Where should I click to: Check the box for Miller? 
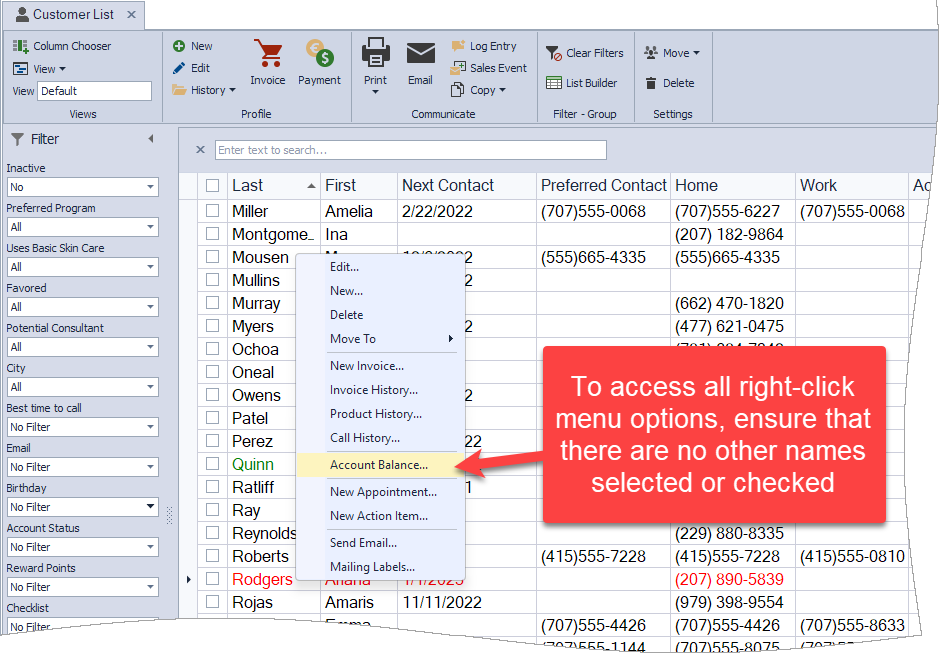[x=213, y=211]
